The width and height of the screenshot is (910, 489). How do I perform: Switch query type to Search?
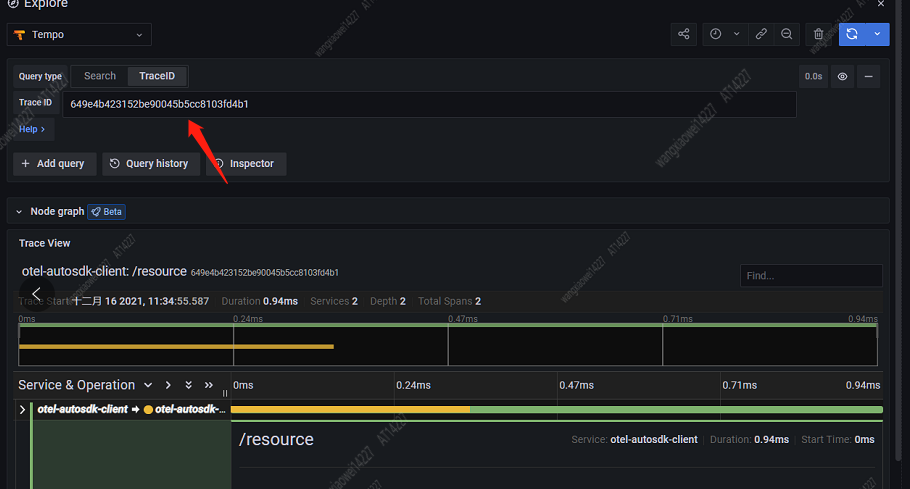100,76
